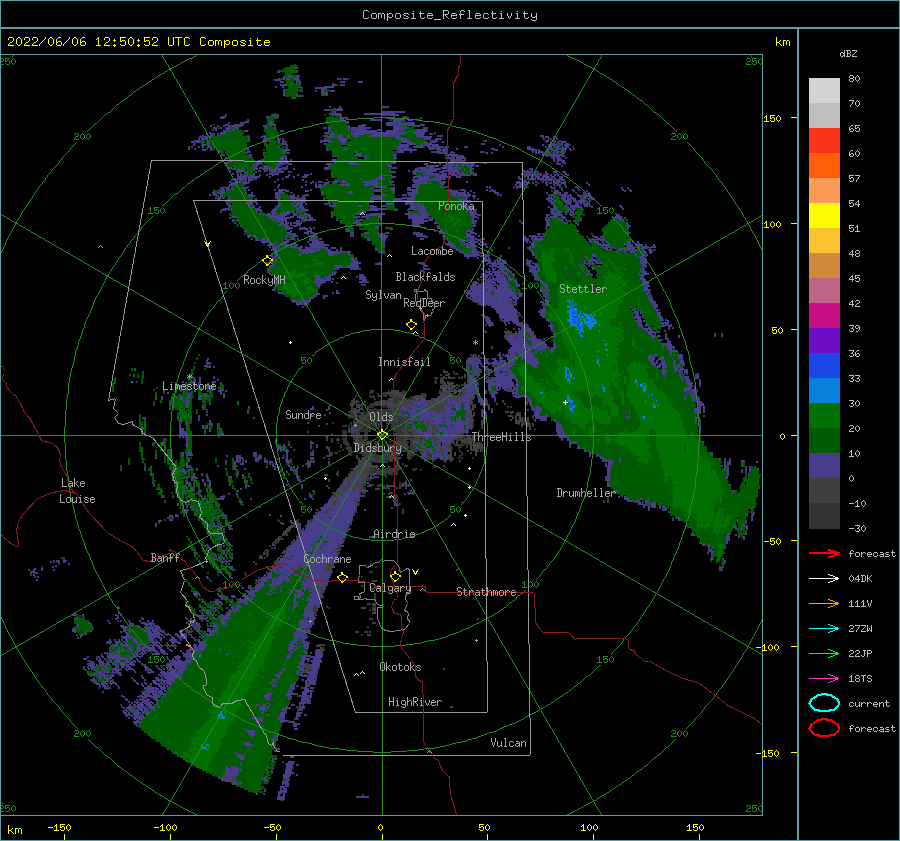The width and height of the screenshot is (900, 841).
Task: Click white plus marker in Stettler storm
Action: click(565, 402)
